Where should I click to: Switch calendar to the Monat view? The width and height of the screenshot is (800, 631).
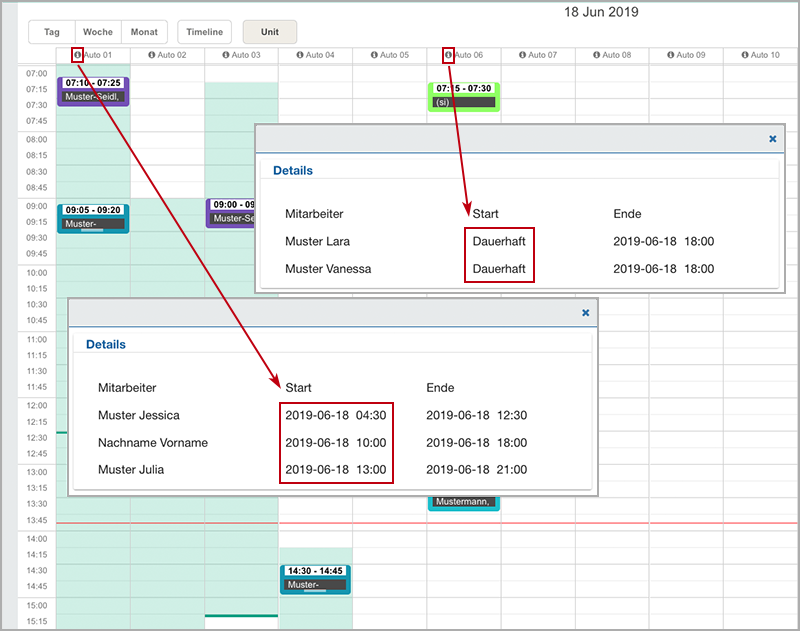pyautogui.click(x=144, y=32)
